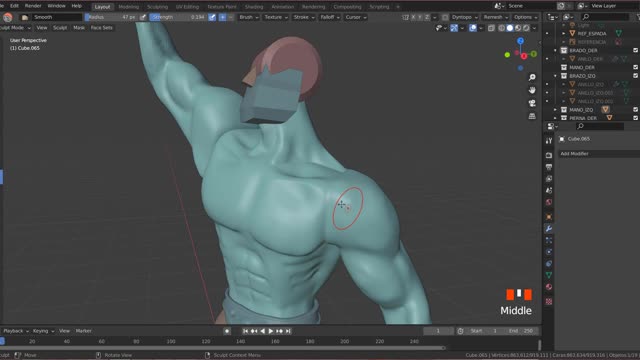The width and height of the screenshot is (640, 360).
Task: Toggle the viewport gizmo display
Action: tap(454, 28)
